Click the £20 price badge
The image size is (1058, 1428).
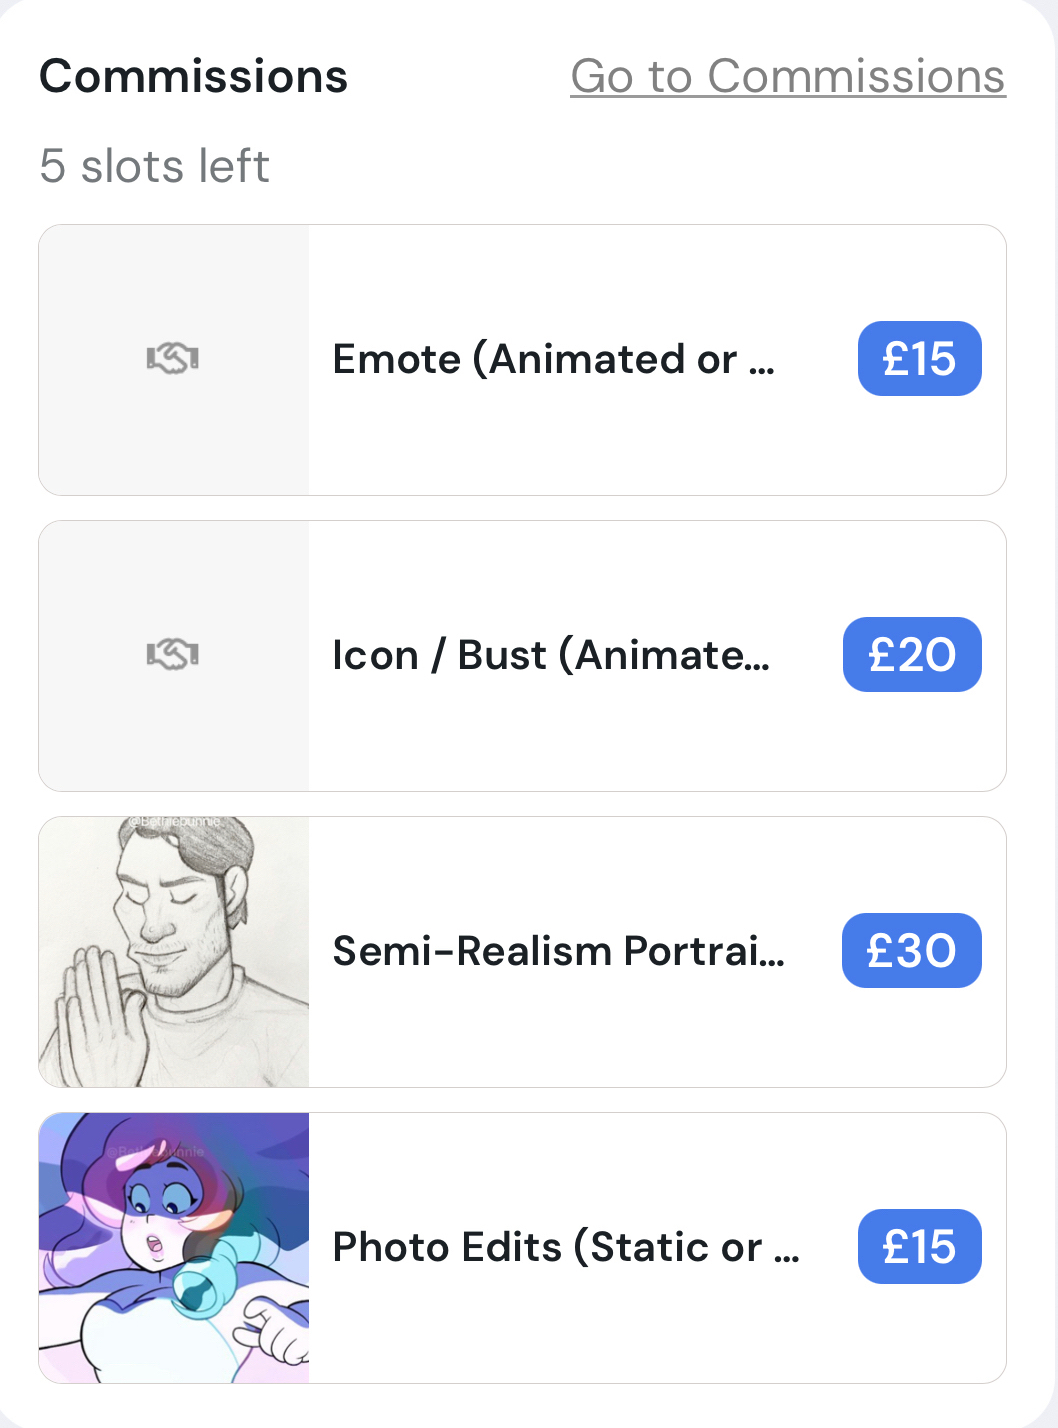pyautogui.click(x=911, y=655)
